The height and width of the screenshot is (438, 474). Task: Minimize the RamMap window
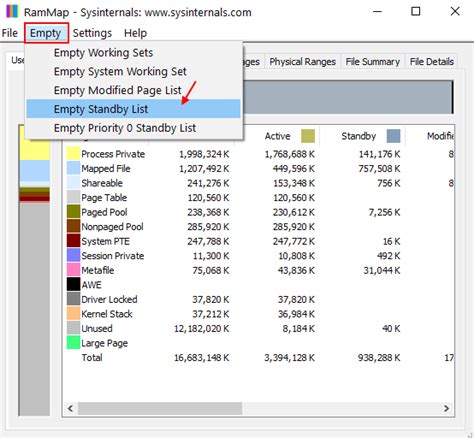(x=377, y=12)
